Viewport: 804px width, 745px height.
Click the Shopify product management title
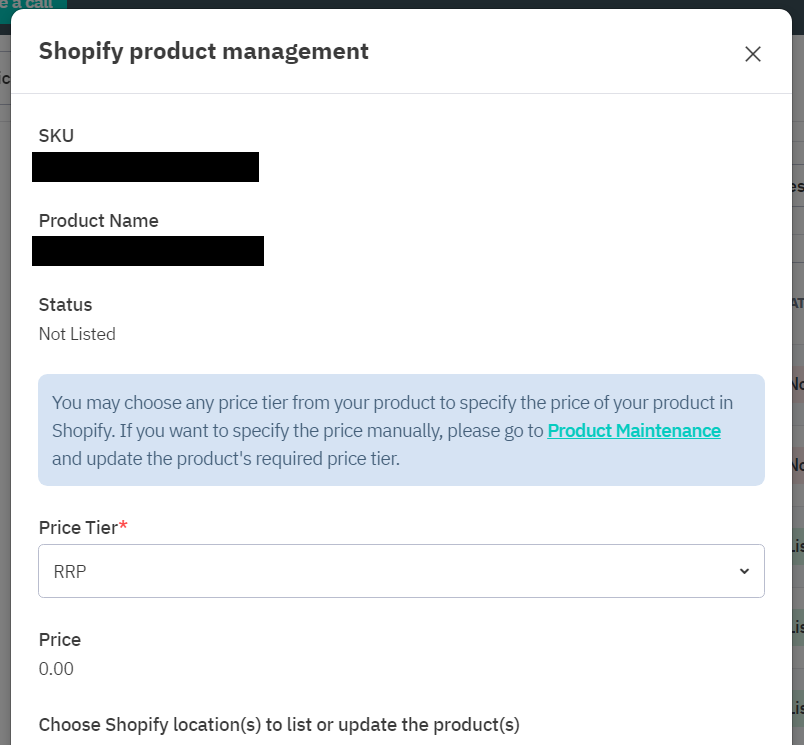tap(204, 51)
